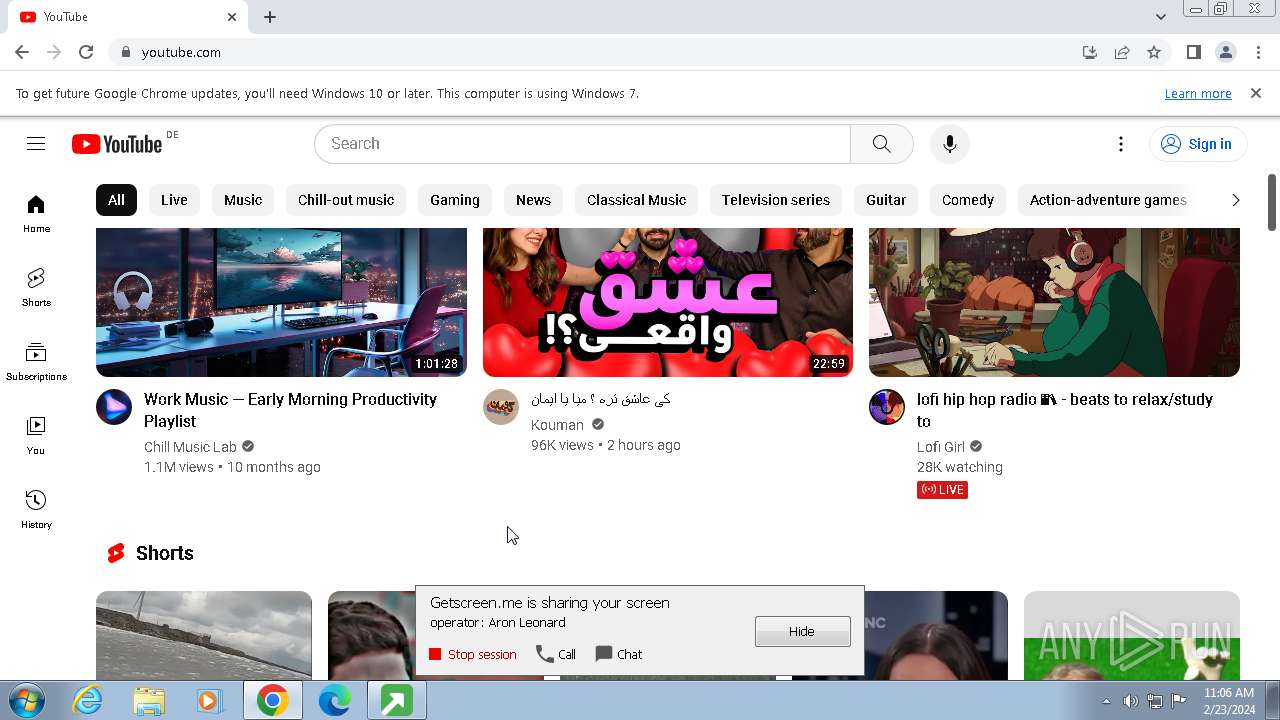Screen dimensions: 1280x720
Task: Go to Home in sidebar
Action: [36, 214]
